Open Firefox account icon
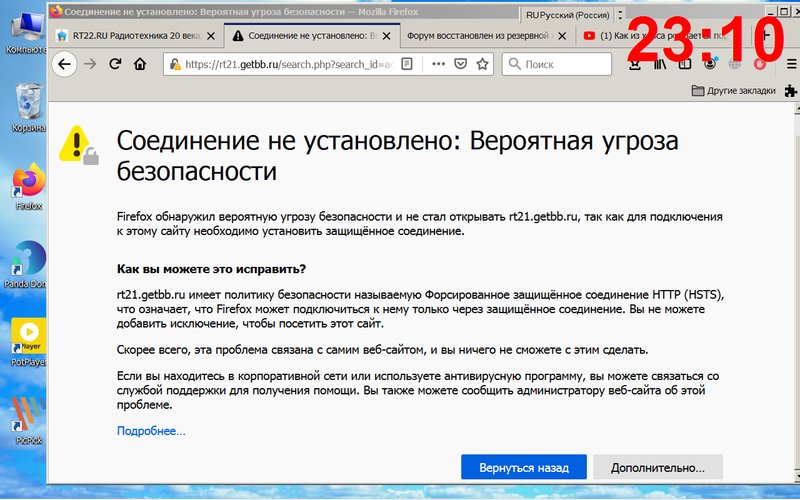Image resolution: width=800 pixels, height=500 pixels. pos(710,64)
